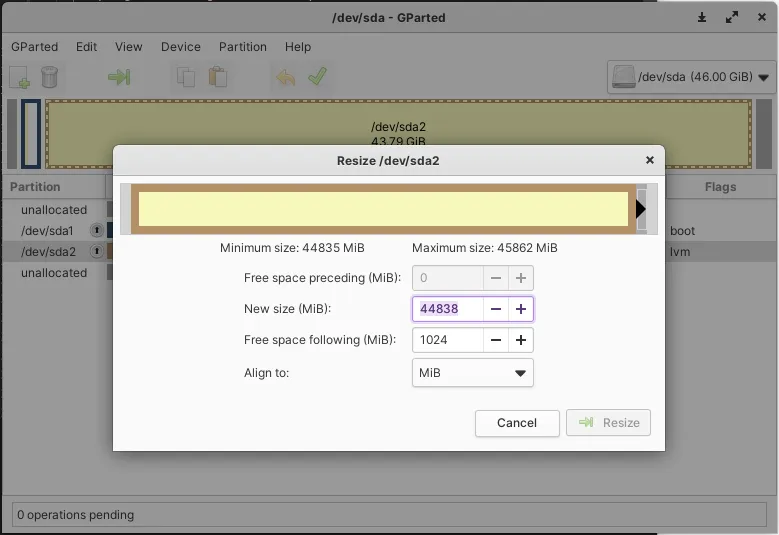Viewport: 779px width, 535px height.
Task: Click the lock icon beside /dev/sda2
Action: (x=96, y=251)
